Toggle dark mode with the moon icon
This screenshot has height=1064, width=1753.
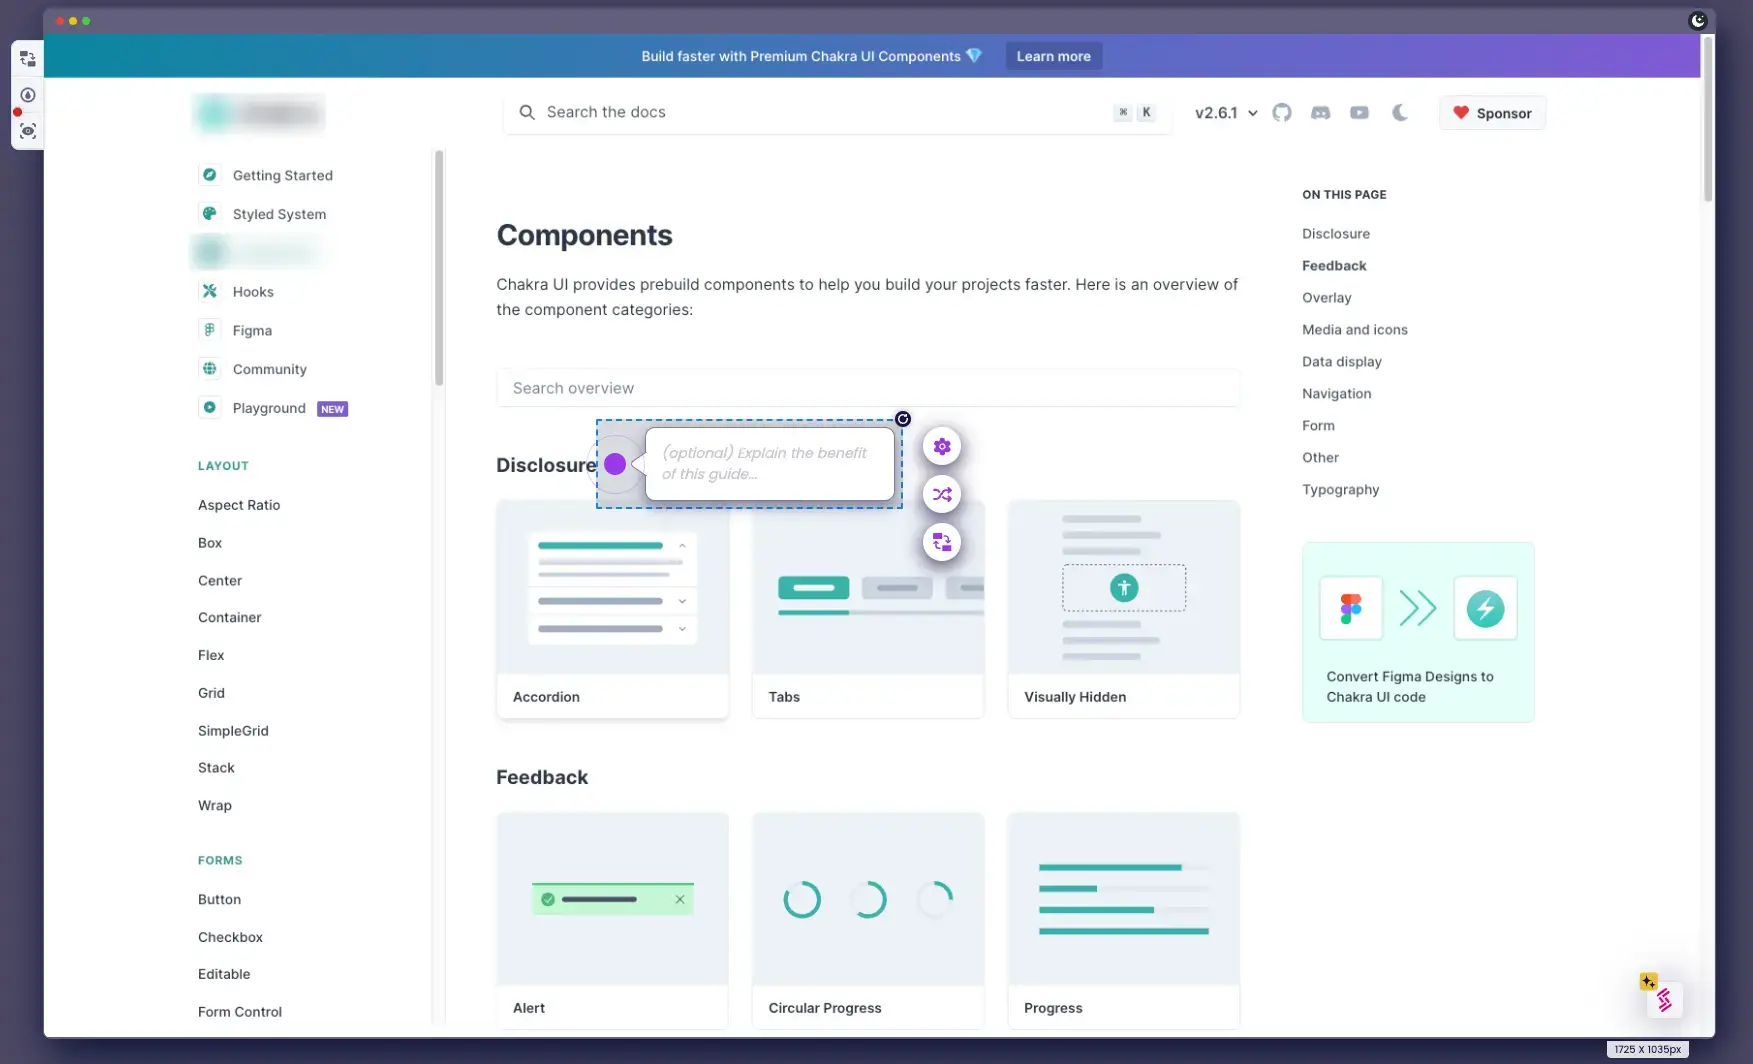click(x=1399, y=113)
